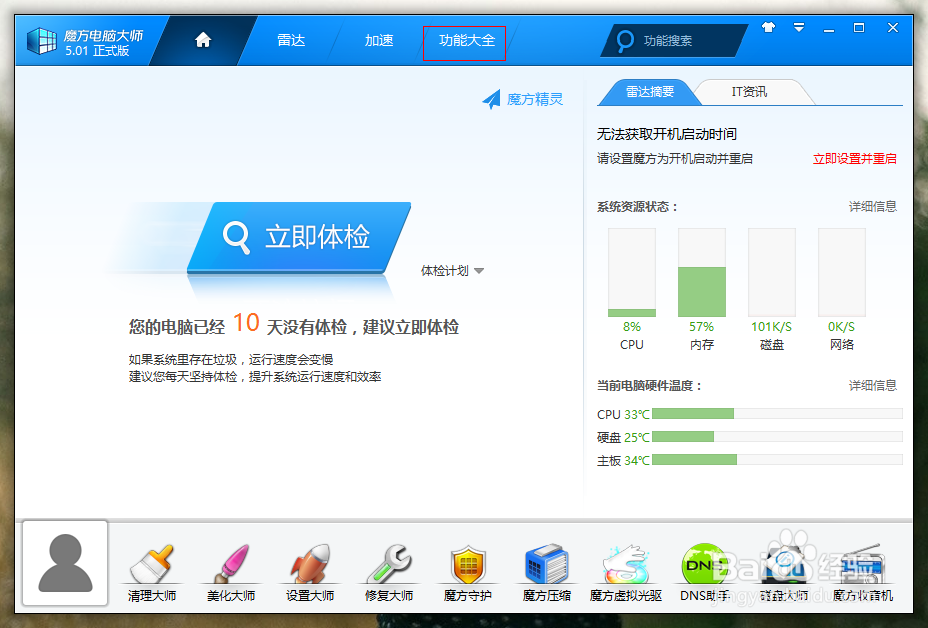928x628 pixels.
Task: Click the 主板 temperature bar
Action: [777, 459]
